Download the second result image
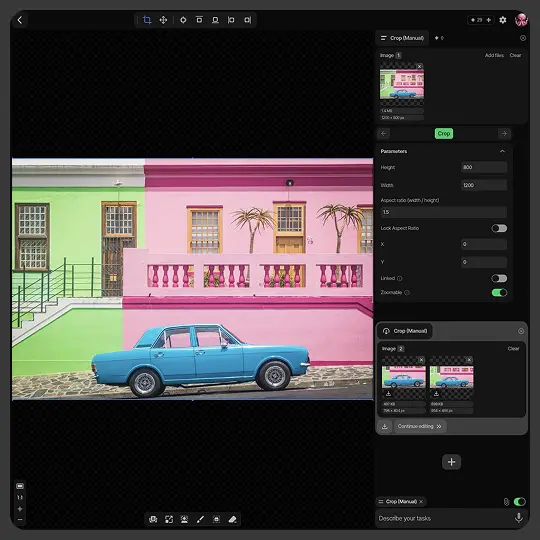The width and height of the screenshot is (540, 540). coord(436,394)
